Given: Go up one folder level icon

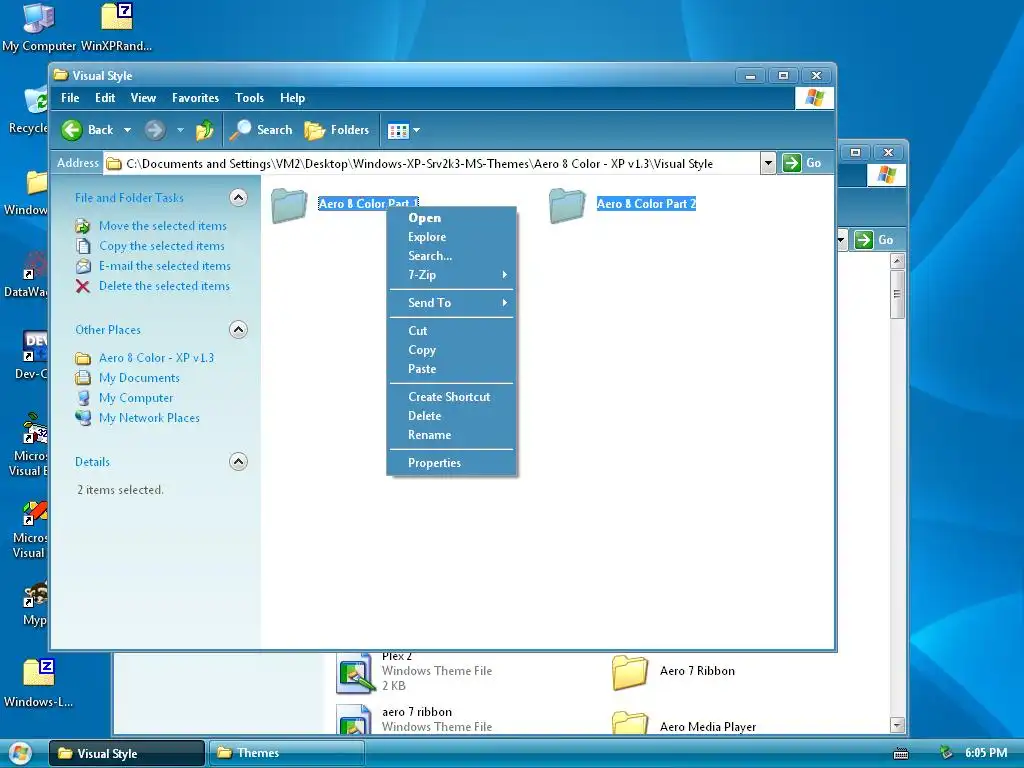Looking at the screenshot, I should [204, 130].
